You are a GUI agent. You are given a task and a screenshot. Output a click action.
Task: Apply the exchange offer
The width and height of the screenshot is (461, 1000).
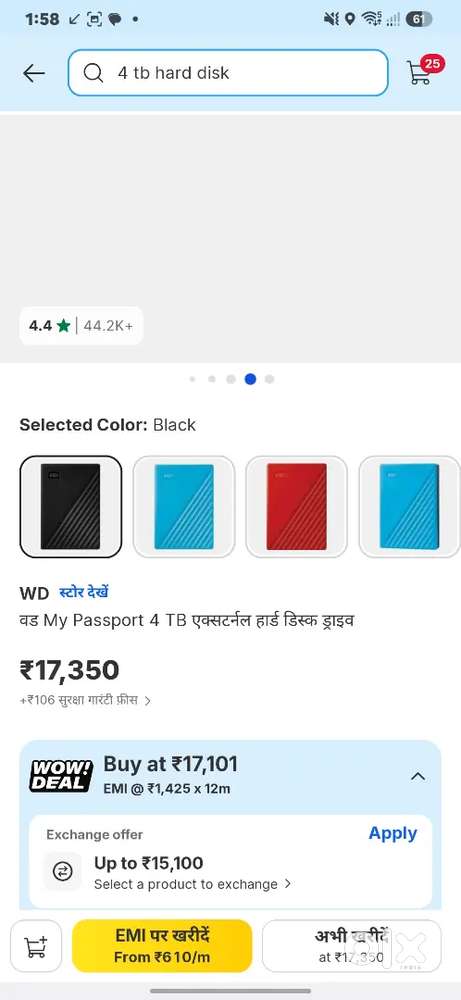[x=393, y=834]
